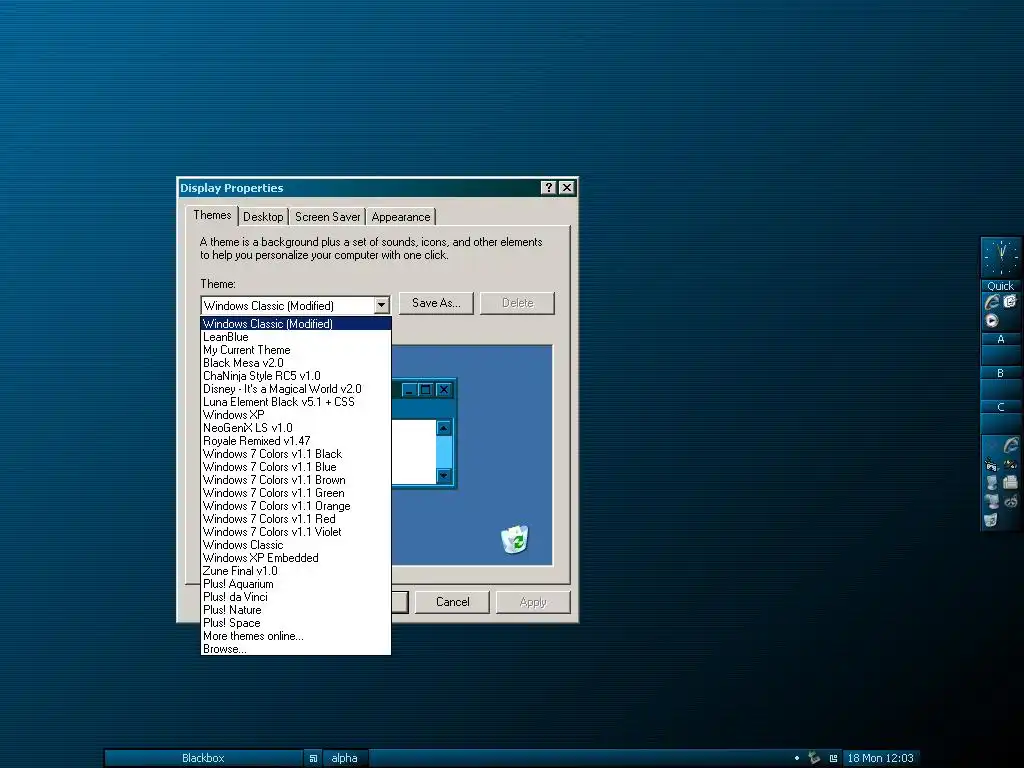1024x768 pixels.
Task: Click the faded Internet Explorer icon in lower dock
Action: click(x=1011, y=445)
